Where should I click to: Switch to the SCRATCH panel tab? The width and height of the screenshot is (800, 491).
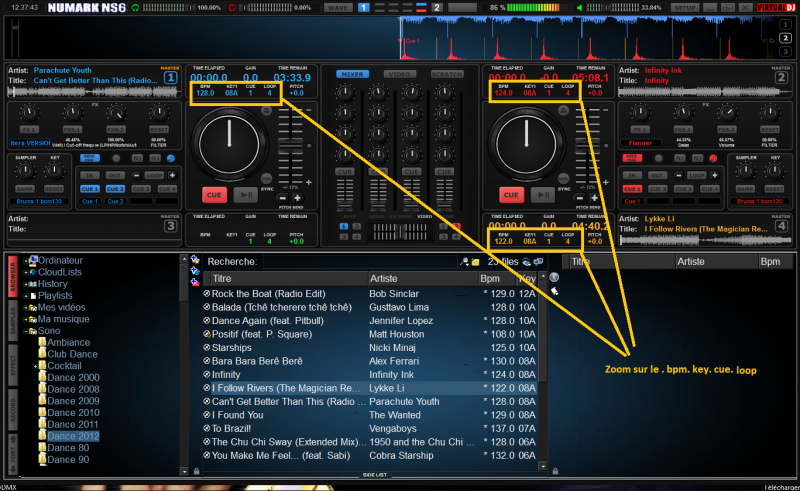(447, 75)
